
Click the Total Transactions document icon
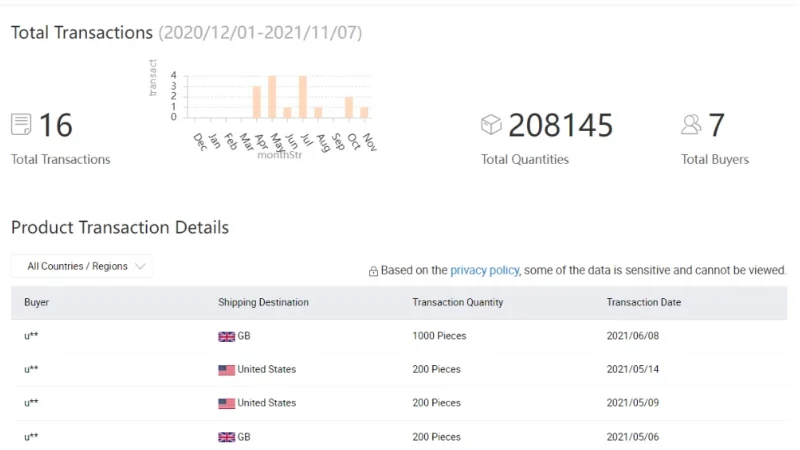pos(21,125)
